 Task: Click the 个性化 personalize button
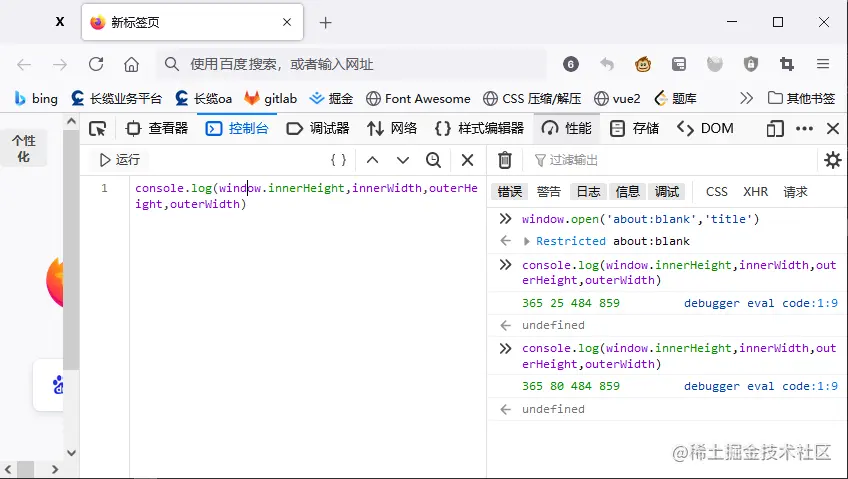[23, 149]
